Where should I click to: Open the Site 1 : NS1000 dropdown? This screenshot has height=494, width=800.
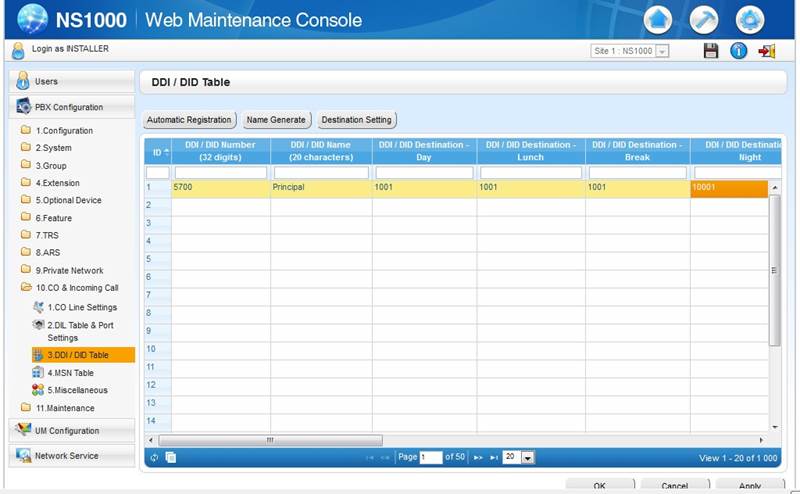tap(630, 51)
